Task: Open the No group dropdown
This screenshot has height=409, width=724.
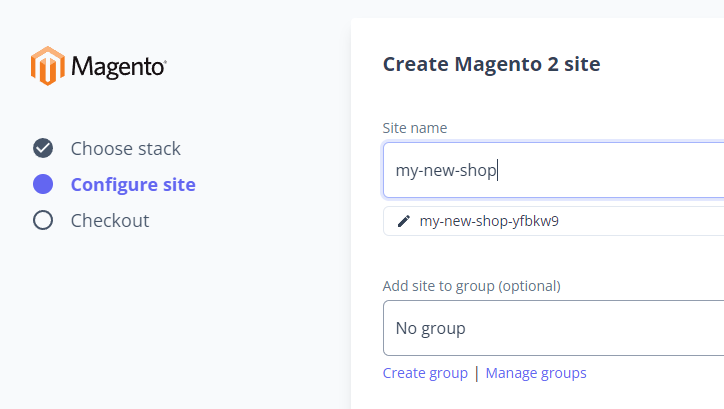Action: point(553,328)
